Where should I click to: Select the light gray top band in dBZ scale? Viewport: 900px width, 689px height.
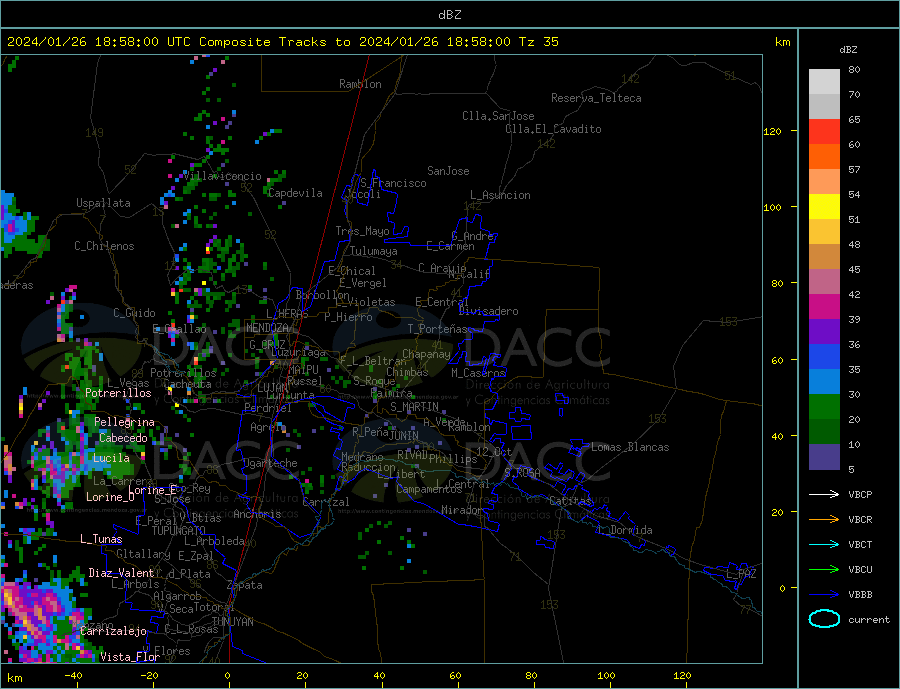pos(824,82)
